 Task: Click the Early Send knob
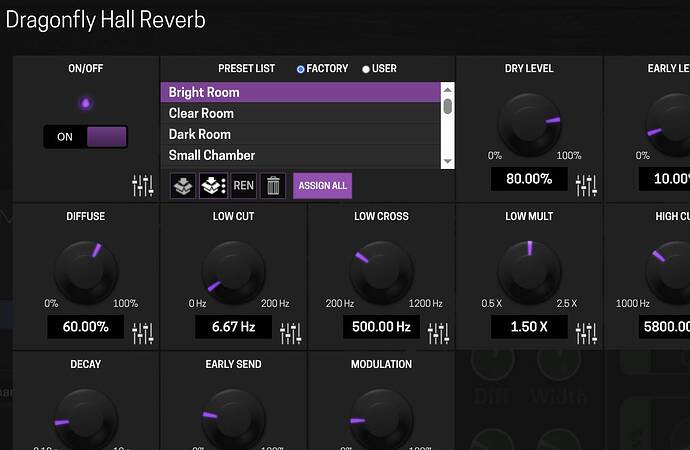234,420
